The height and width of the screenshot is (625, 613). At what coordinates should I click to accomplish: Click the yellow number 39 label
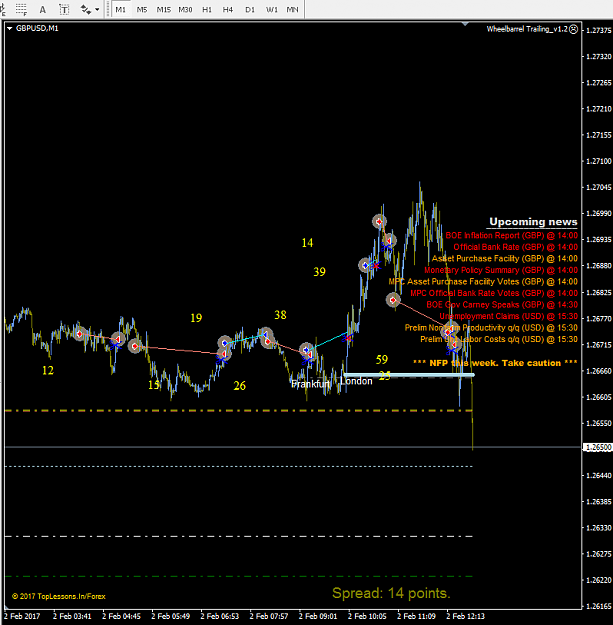(x=319, y=272)
